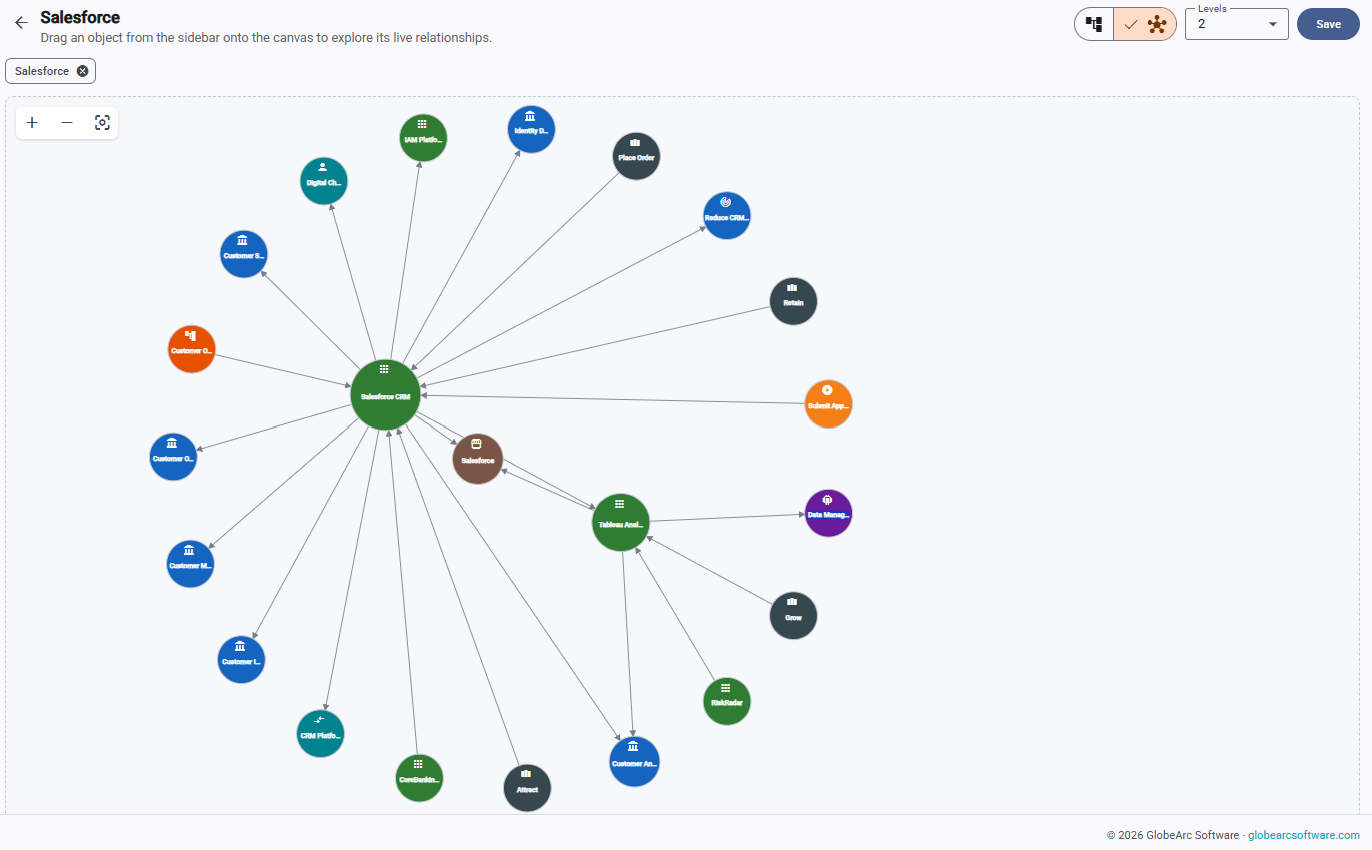Click the Salesforce page heading

pyautogui.click(x=80, y=17)
